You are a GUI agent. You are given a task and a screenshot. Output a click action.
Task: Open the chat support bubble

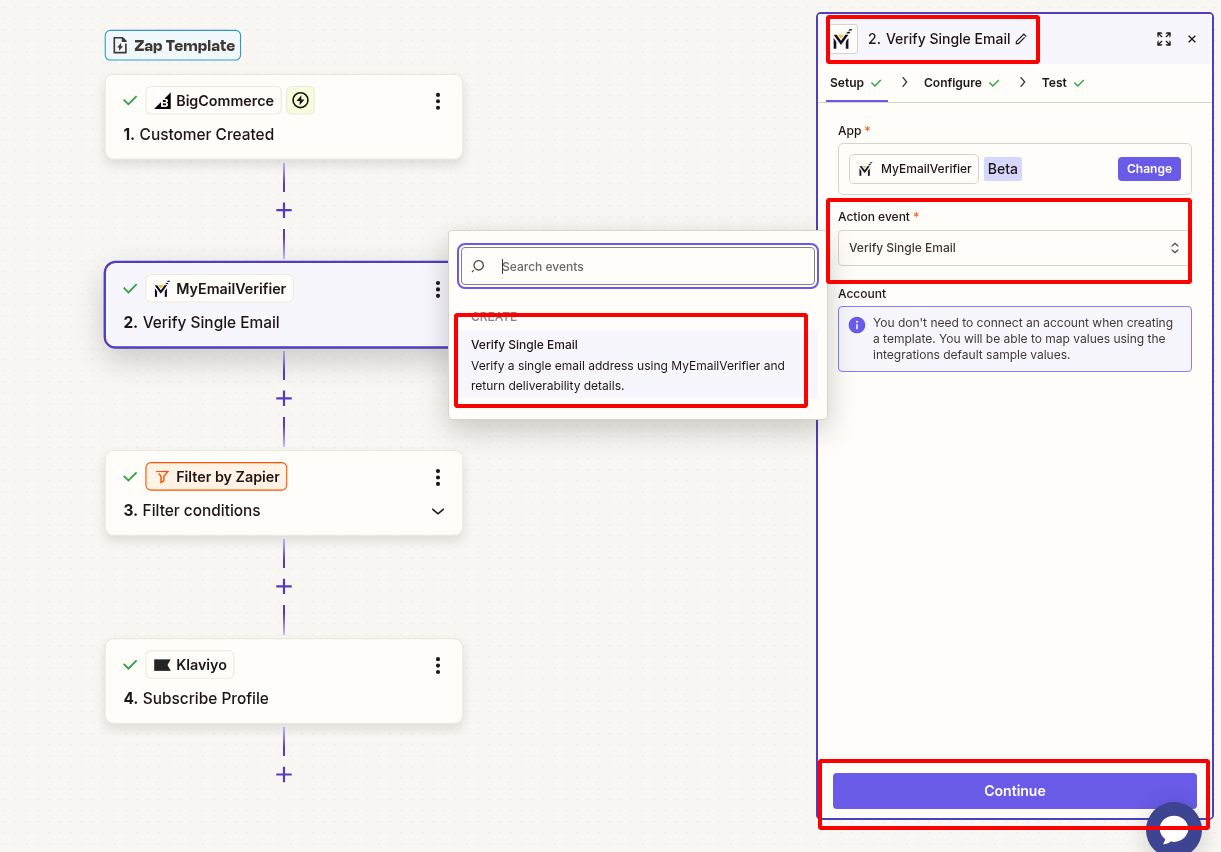click(x=1175, y=828)
